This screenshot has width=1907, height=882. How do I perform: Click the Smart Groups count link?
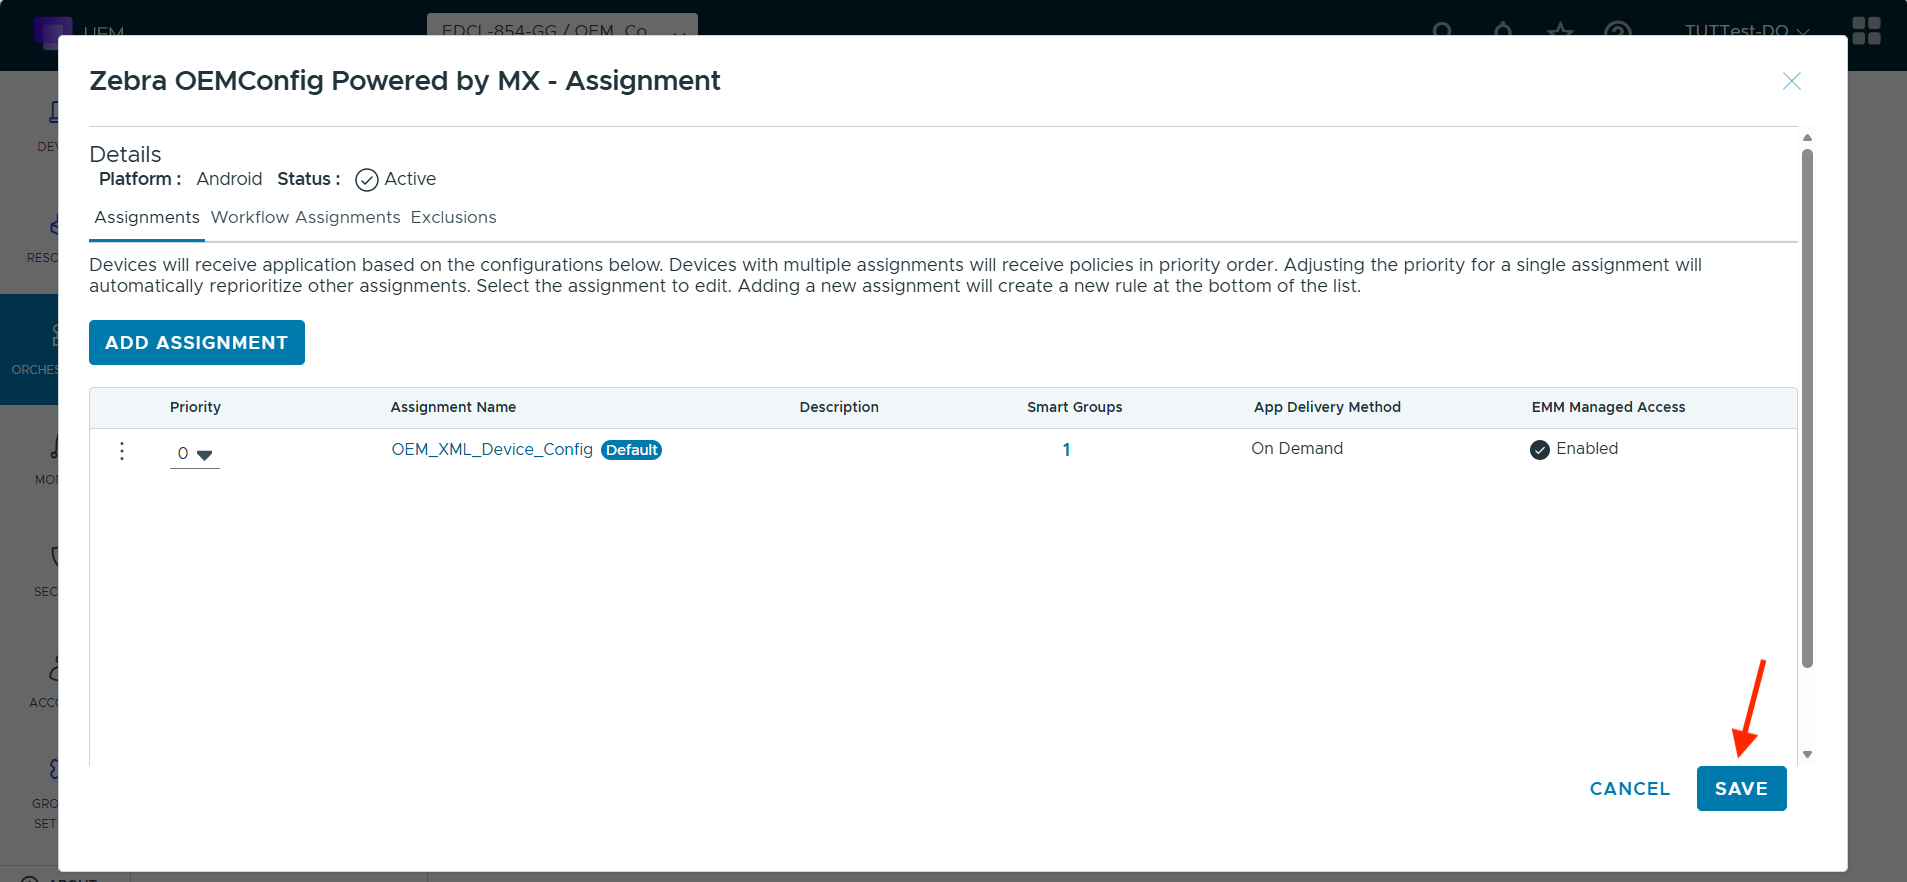[1066, 450]
